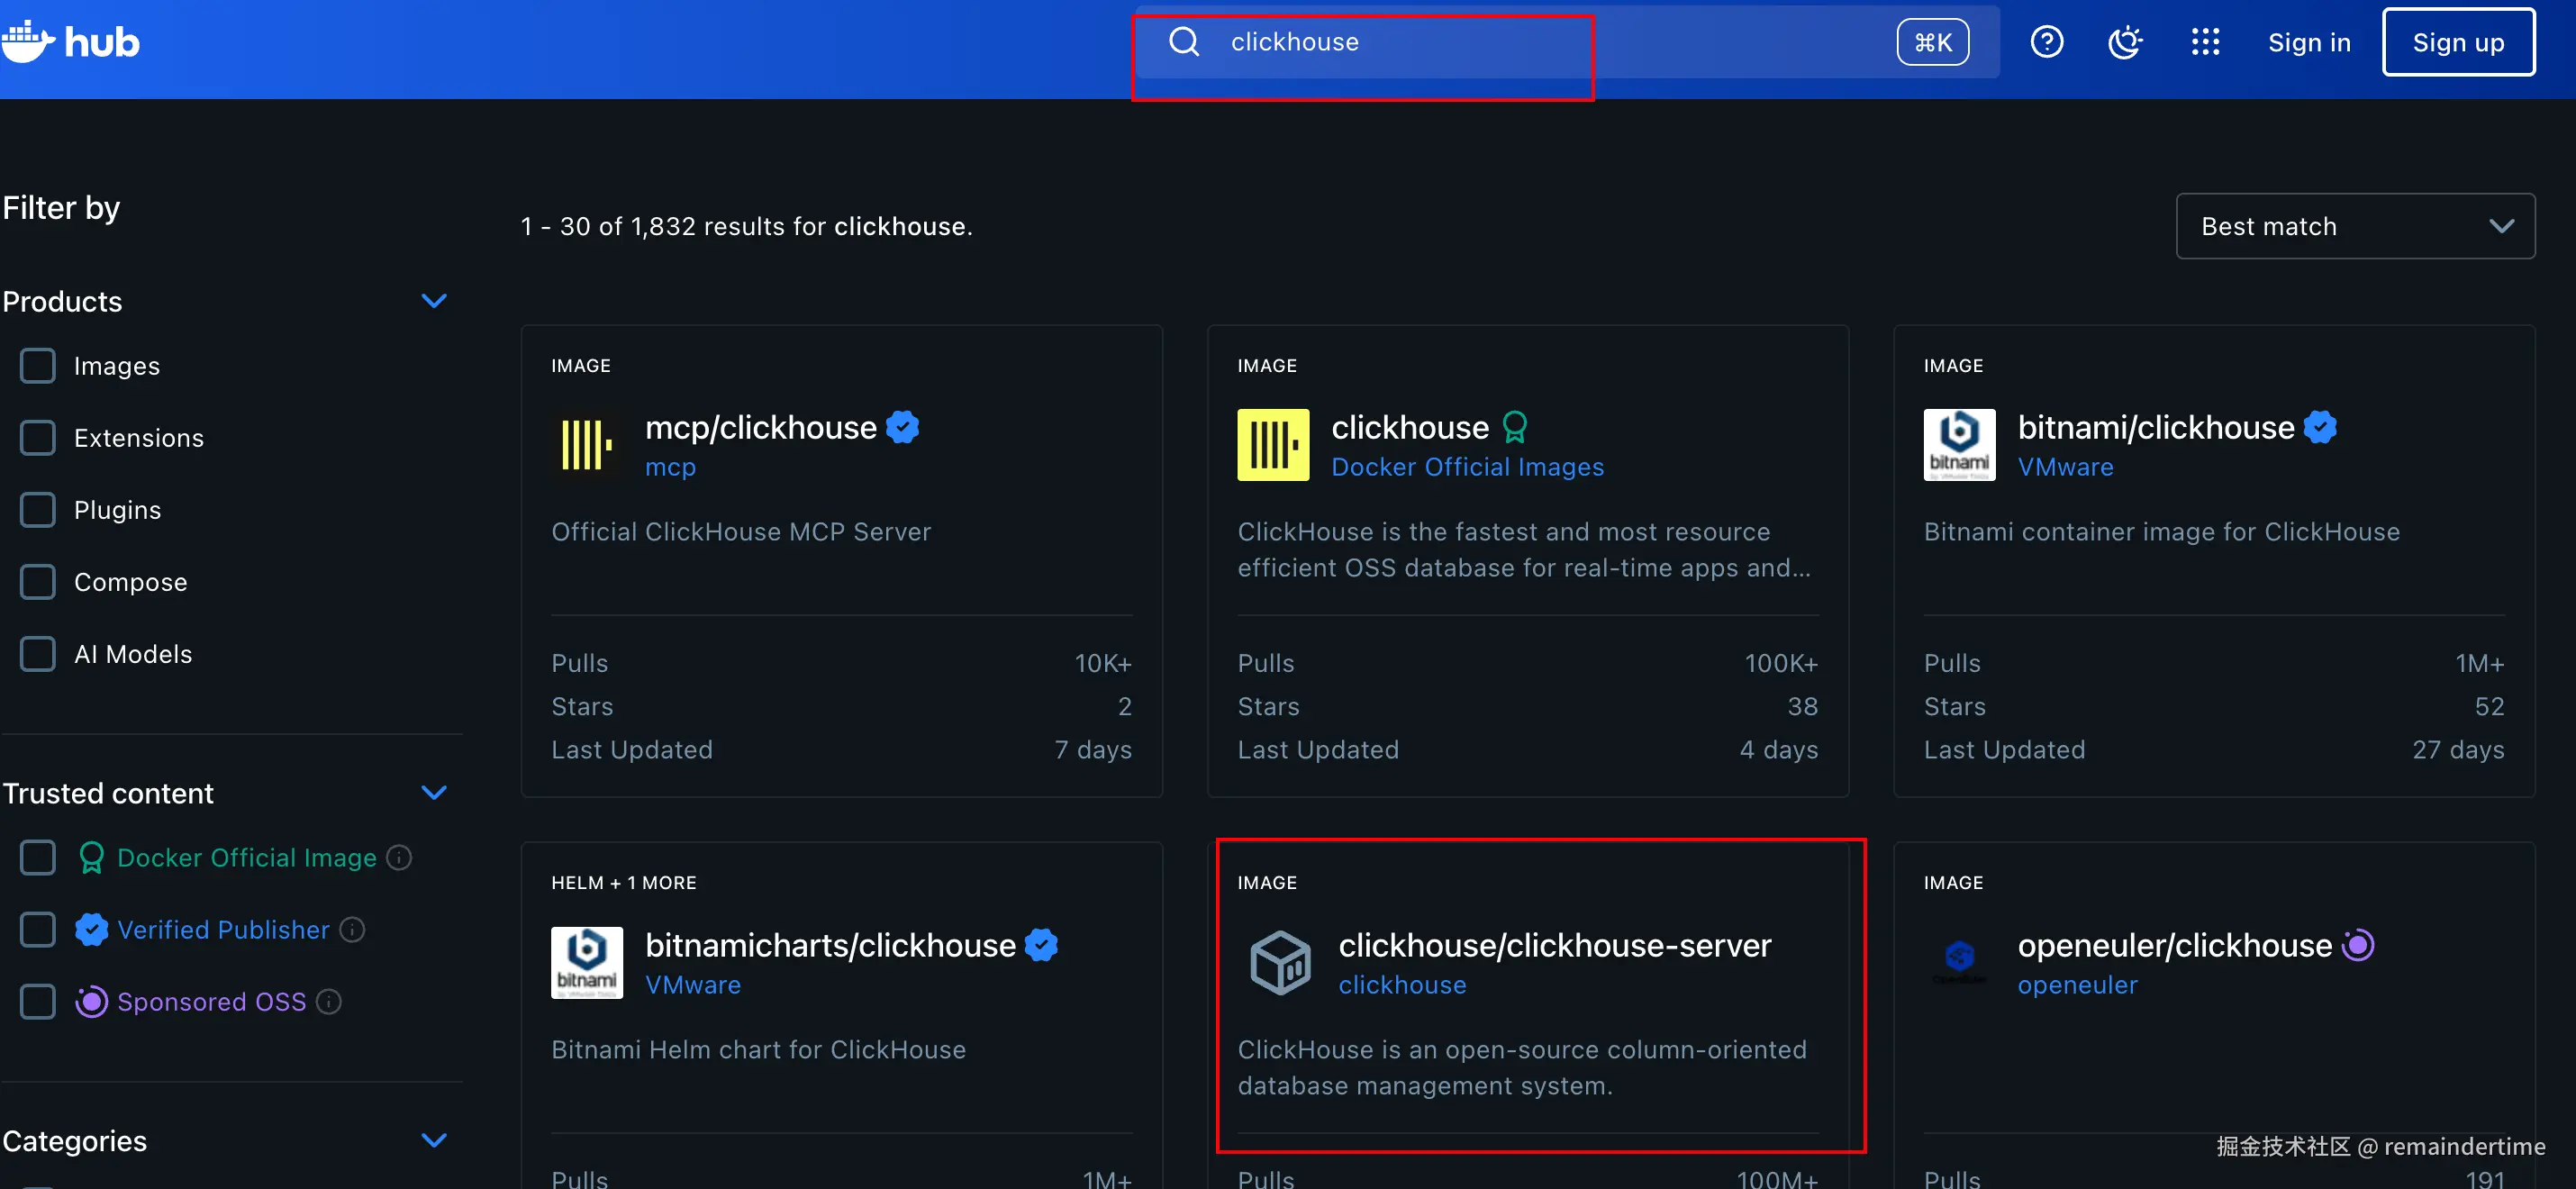Click the clickhouse-server cube logo
The height and width of the screenshot is (1189, 2576).
(1280, 962)
